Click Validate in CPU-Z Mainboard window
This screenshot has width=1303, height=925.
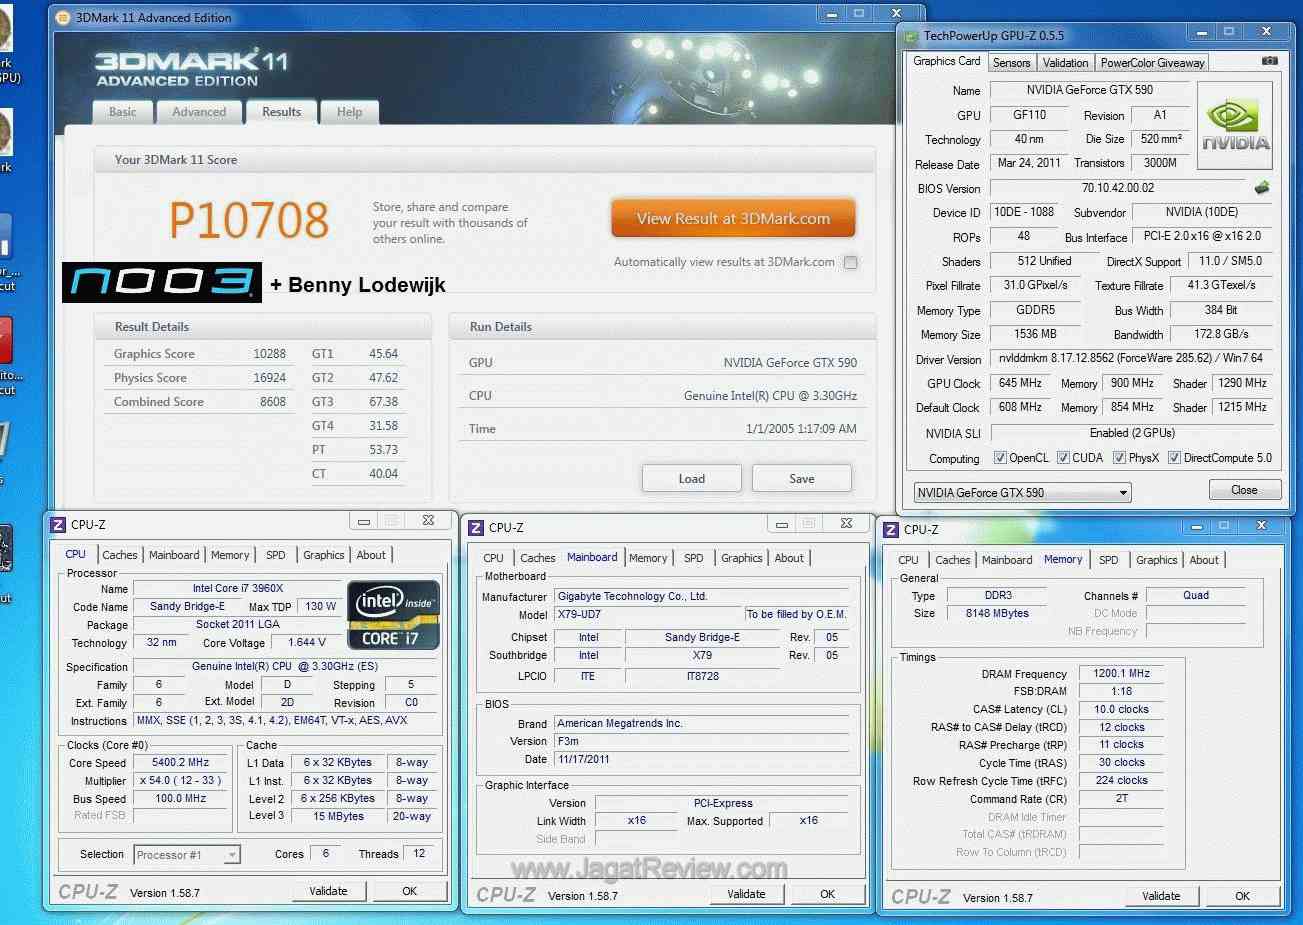[746, 894]
